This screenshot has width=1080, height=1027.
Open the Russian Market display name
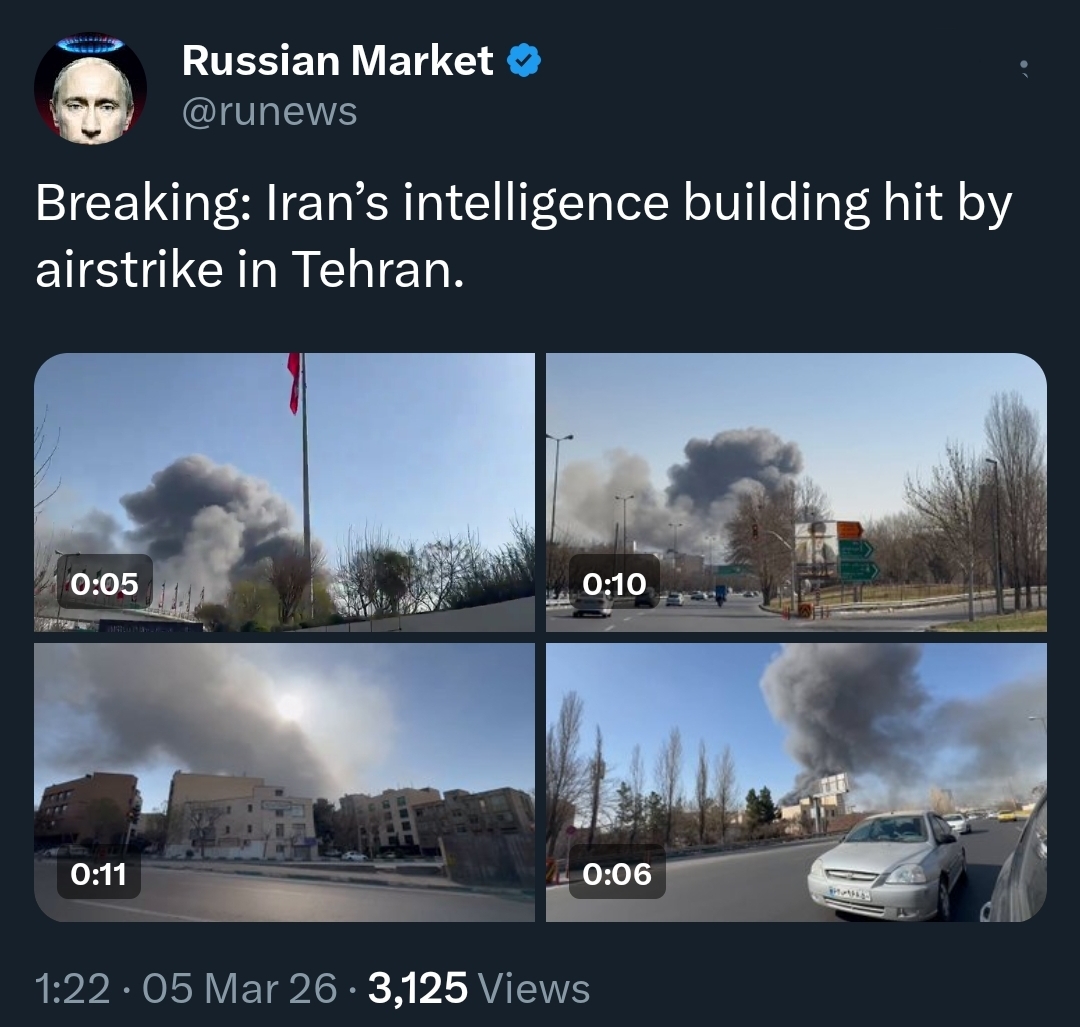point(338,61)
